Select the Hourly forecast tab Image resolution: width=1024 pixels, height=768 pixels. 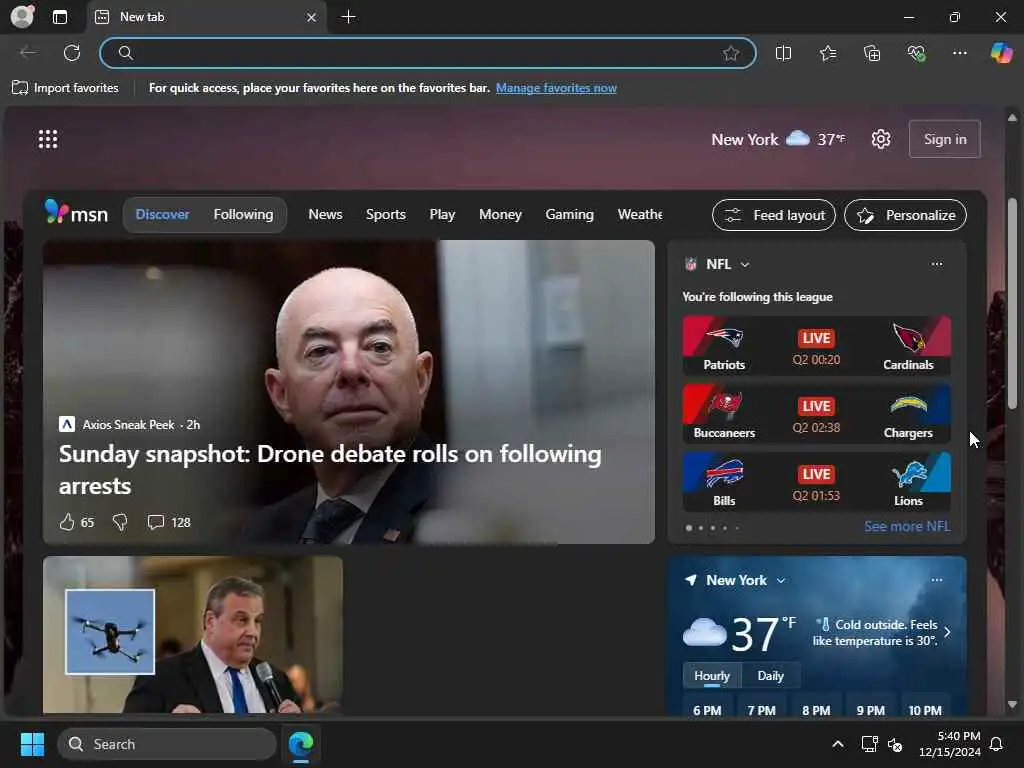(x=712, y=676)
